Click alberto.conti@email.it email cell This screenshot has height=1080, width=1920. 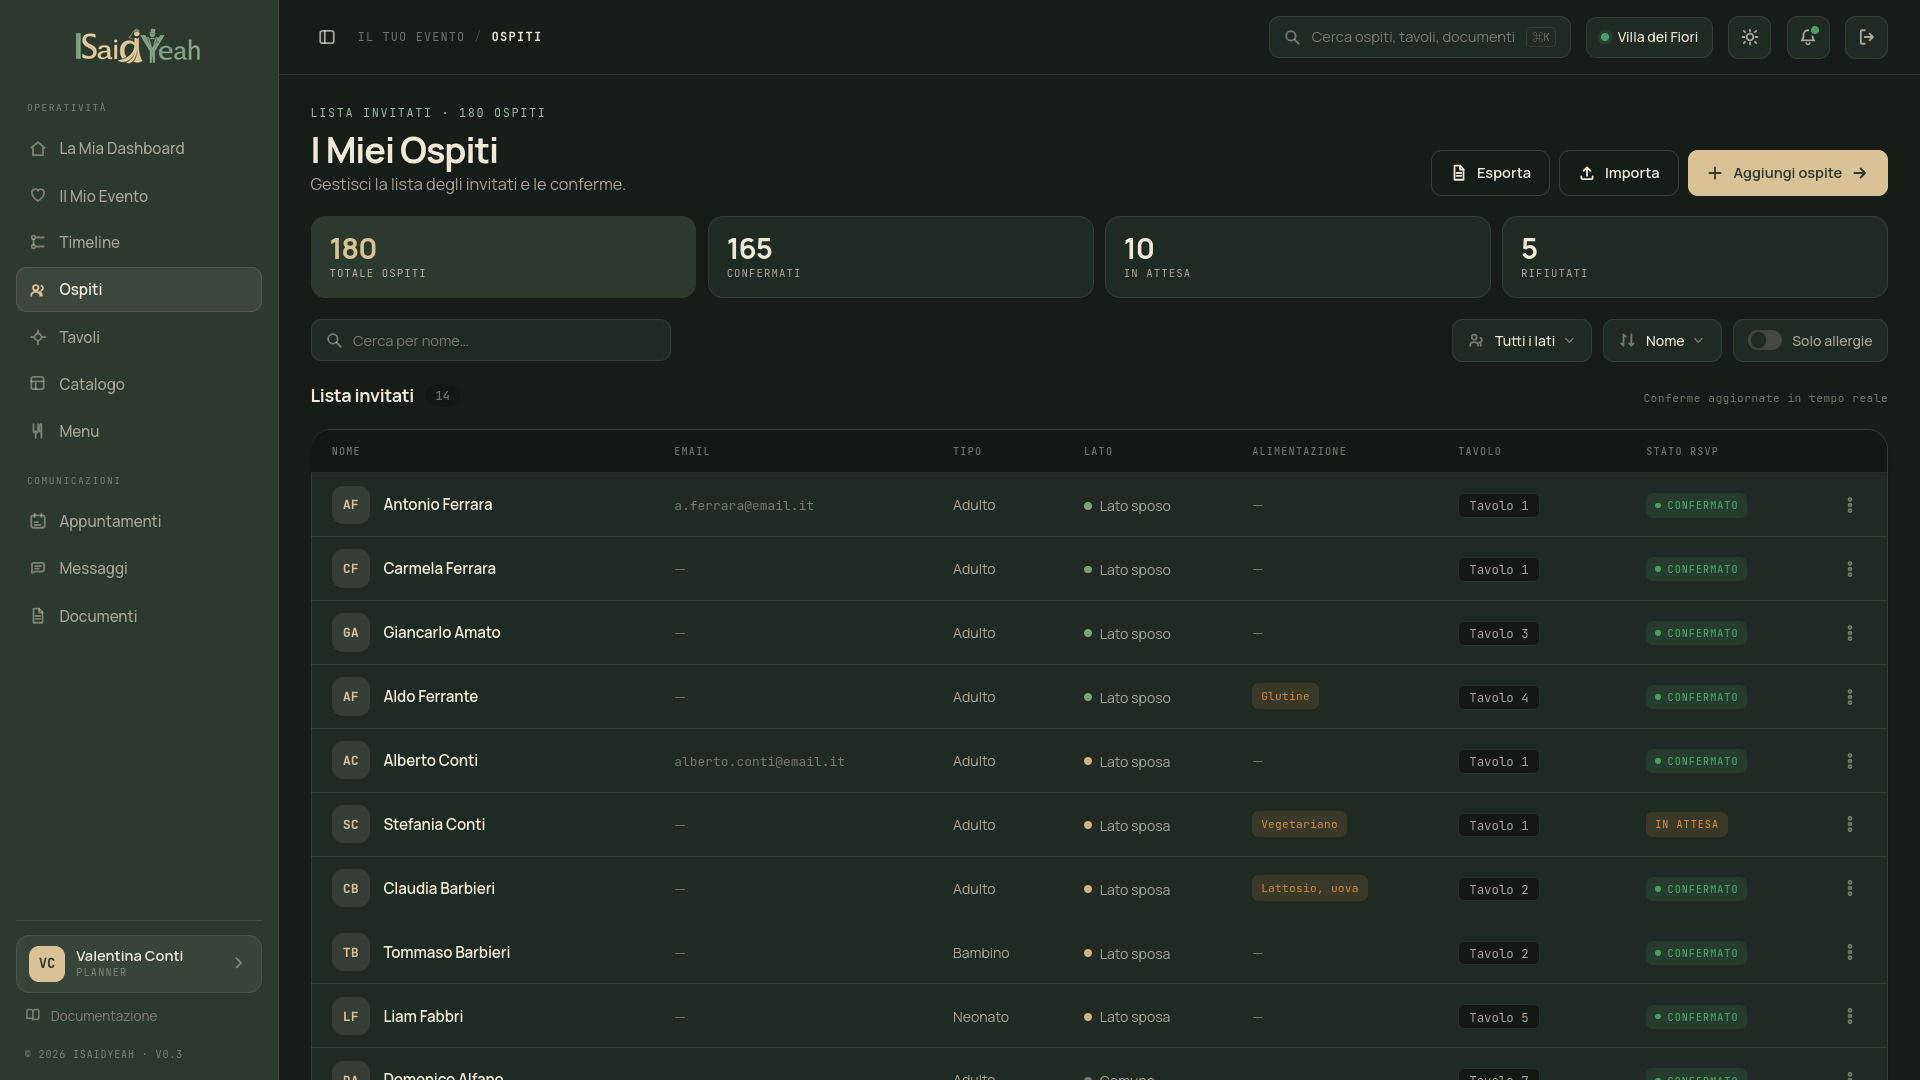coord(759,762)
